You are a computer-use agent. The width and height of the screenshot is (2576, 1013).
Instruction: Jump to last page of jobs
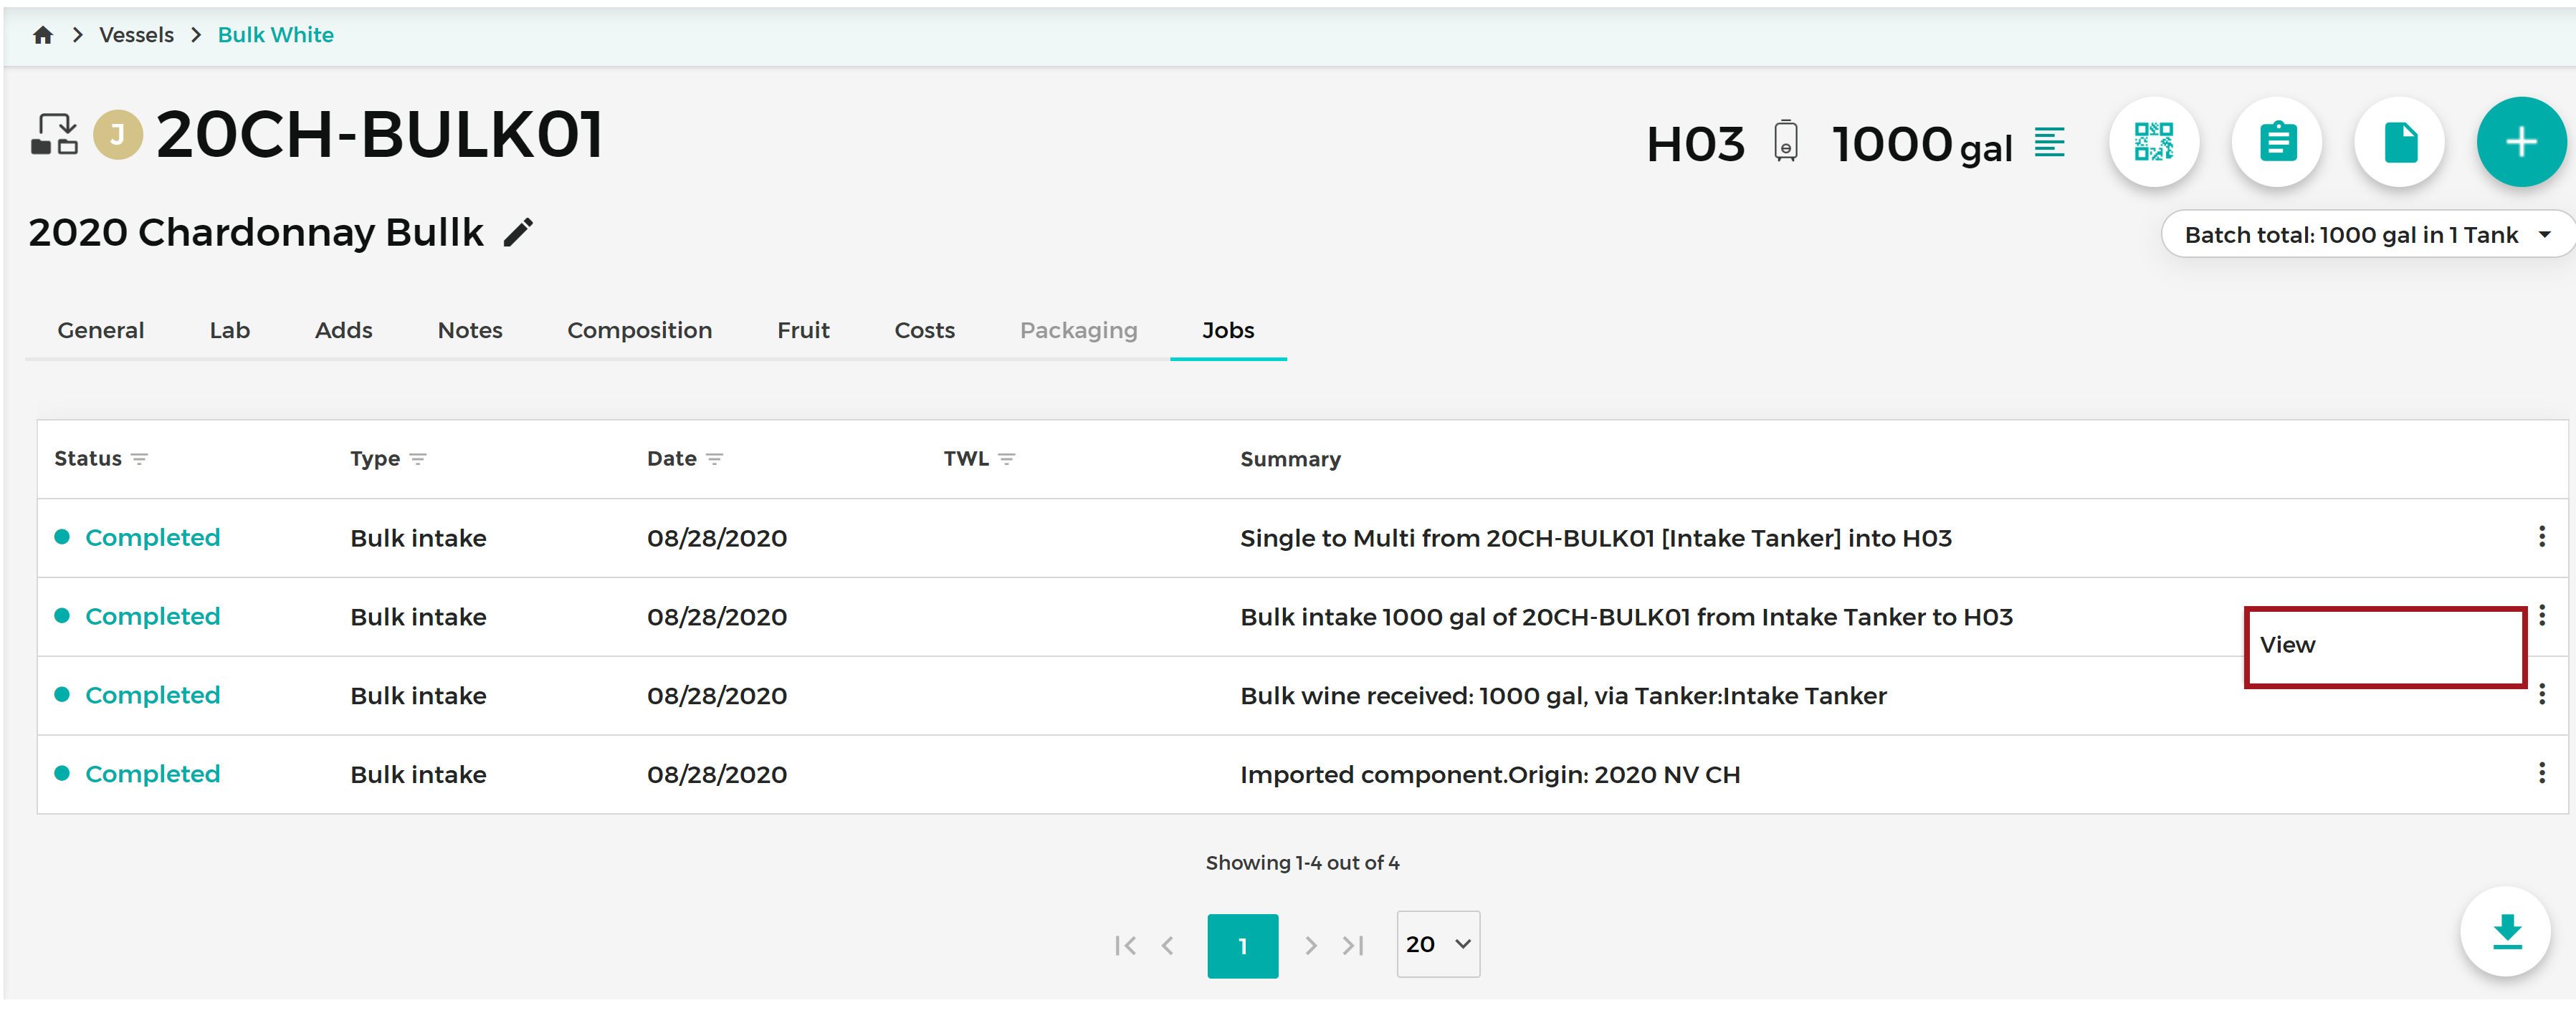1353,945
